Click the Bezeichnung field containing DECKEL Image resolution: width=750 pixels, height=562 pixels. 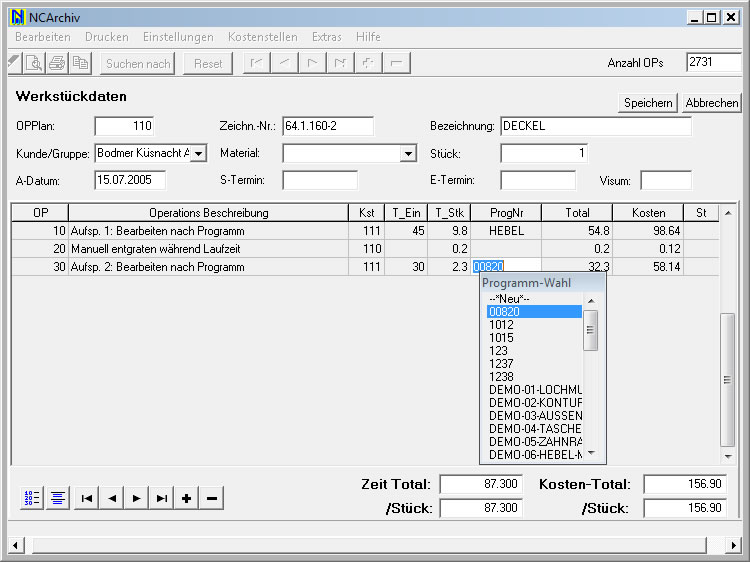tap(596, 126)
